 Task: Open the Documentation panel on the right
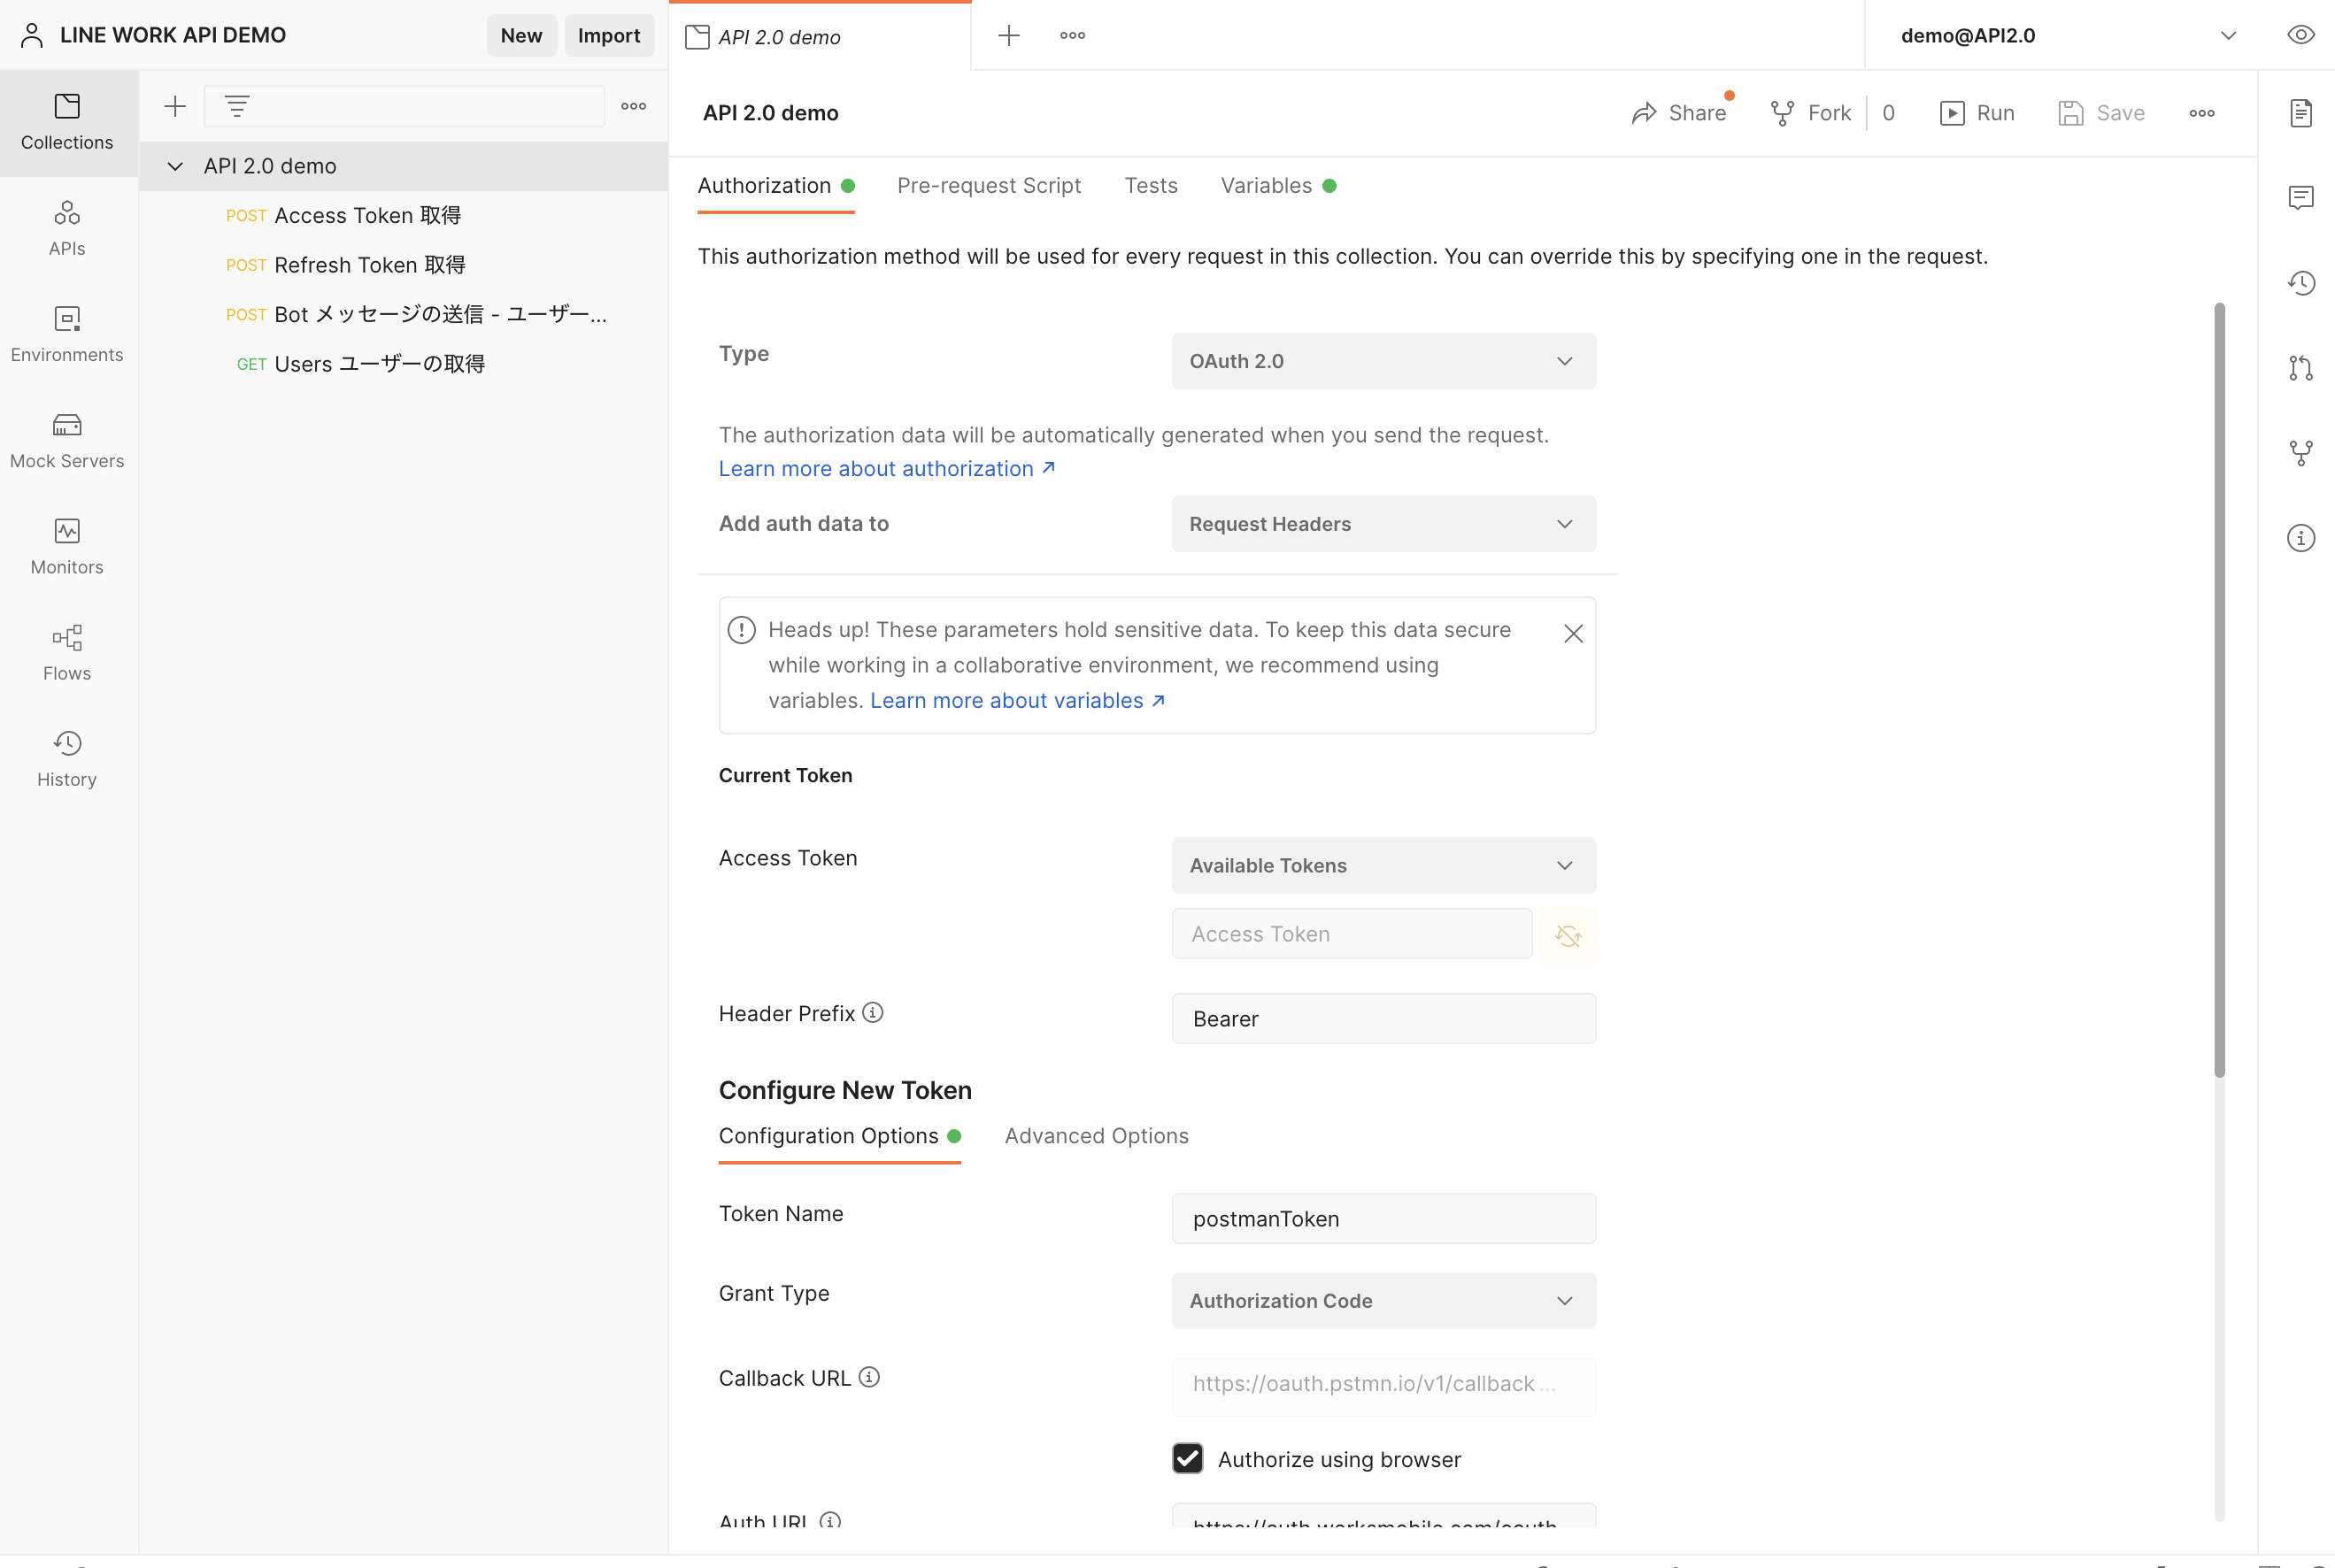[2301, 112]
